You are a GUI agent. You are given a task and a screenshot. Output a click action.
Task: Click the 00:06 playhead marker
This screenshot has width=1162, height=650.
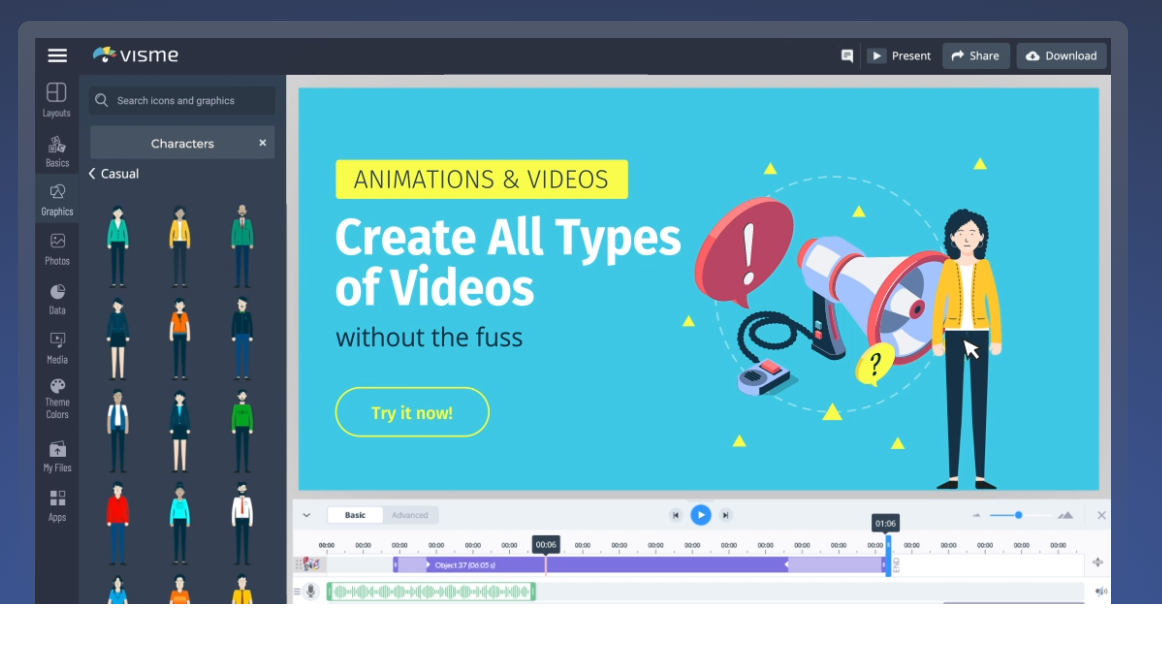(545, 545)
